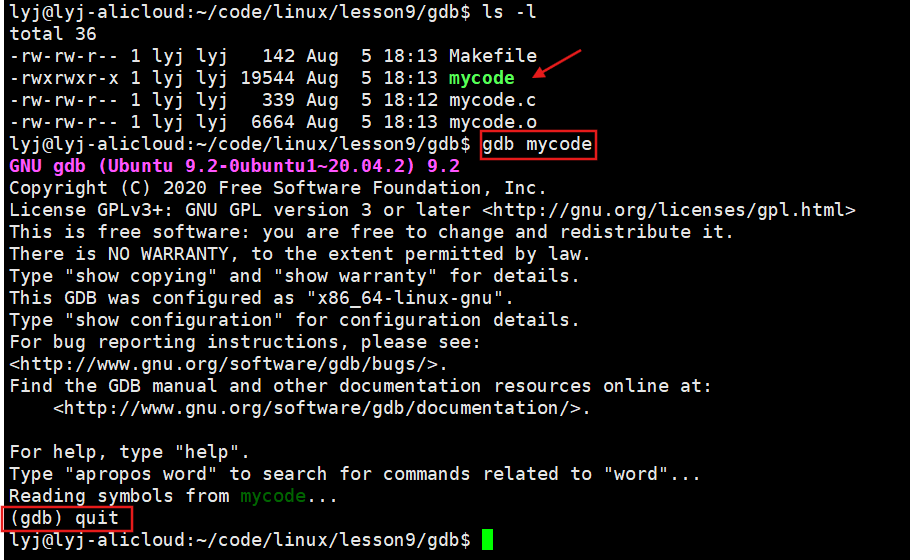
Task: Click the file size 6664
Action: pos(273,122)
